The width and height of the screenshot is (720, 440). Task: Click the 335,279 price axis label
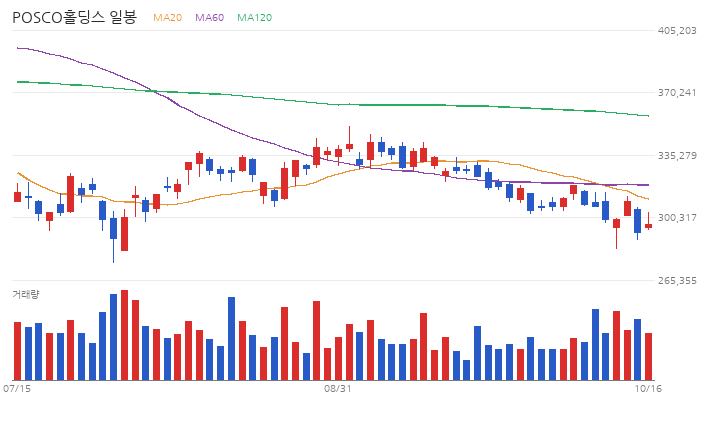(x=677, y=155)
